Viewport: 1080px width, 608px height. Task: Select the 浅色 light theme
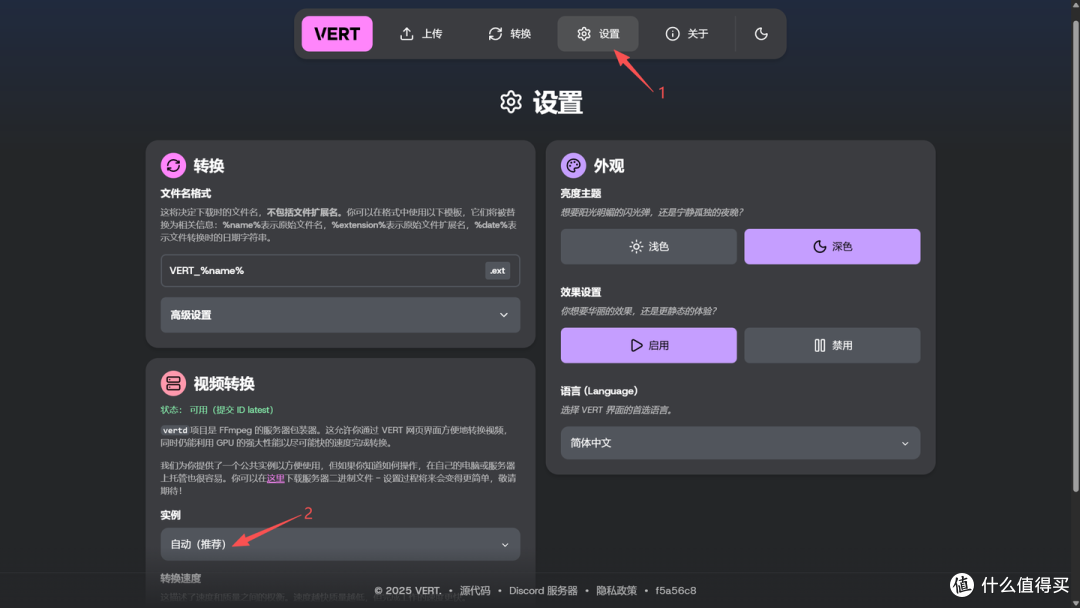pyautogui.click(x=648, y=247)
